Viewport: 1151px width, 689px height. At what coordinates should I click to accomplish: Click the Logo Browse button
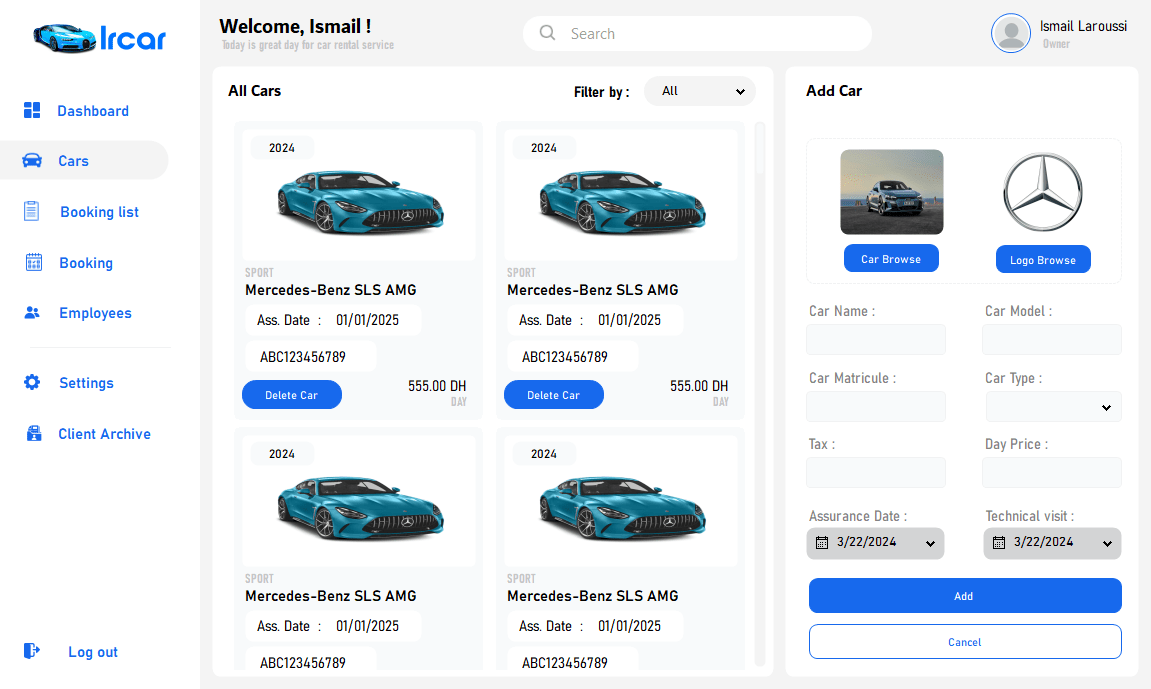1042,259
